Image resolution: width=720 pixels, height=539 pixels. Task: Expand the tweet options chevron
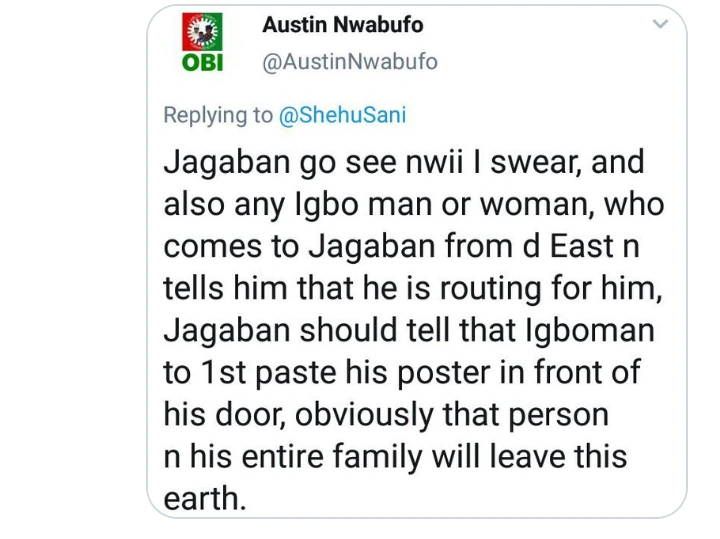click(660, 23)
